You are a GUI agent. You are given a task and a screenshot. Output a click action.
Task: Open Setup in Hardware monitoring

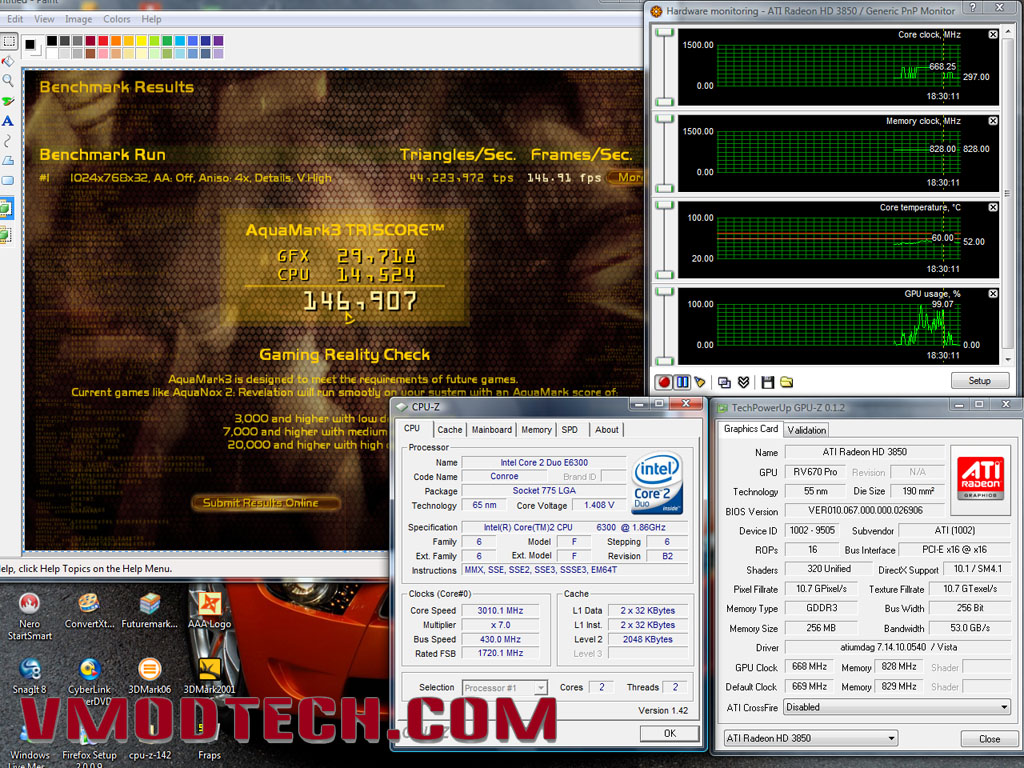(x=979, y=381)
